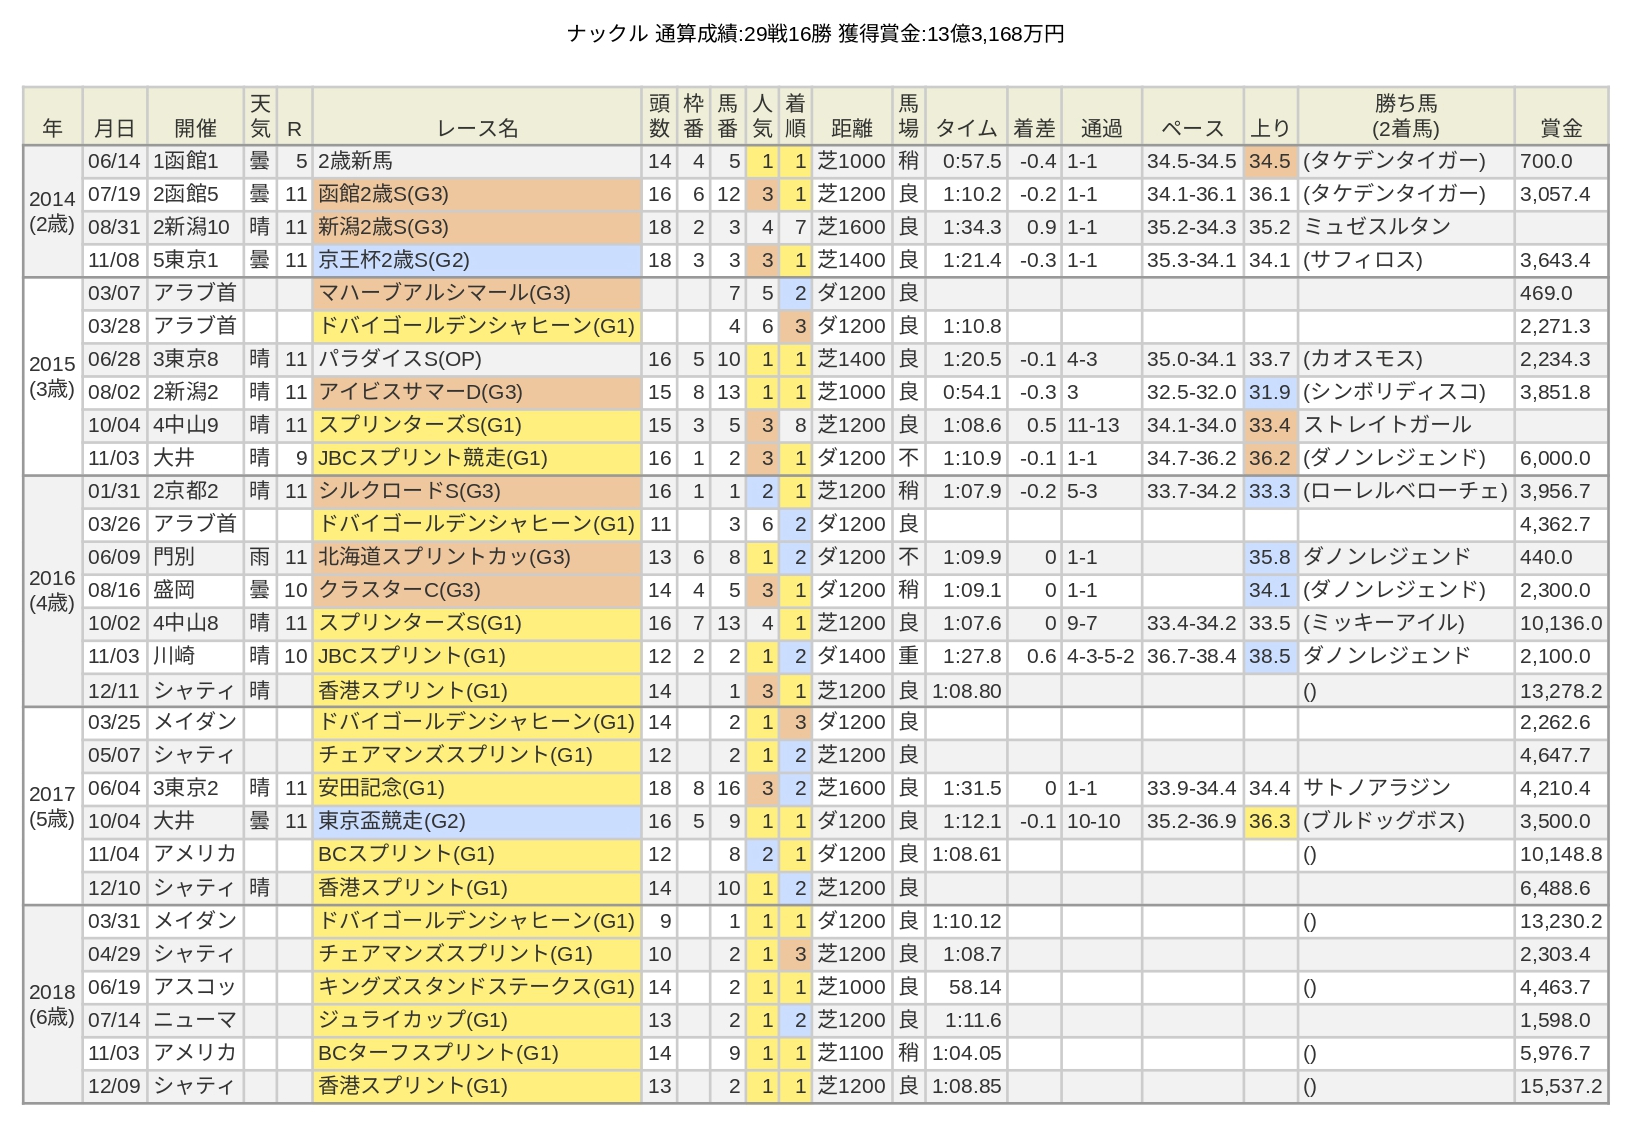Select the 勝ち馬 (2着馬) column header
Viewport: 1629px width, 1128px height.
click(x=1406, y=116)
